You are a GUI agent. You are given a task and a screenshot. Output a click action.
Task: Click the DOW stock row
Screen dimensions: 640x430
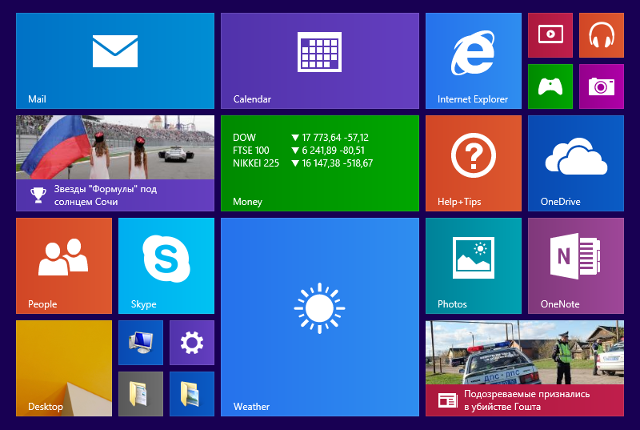click(x=301, y=137)
